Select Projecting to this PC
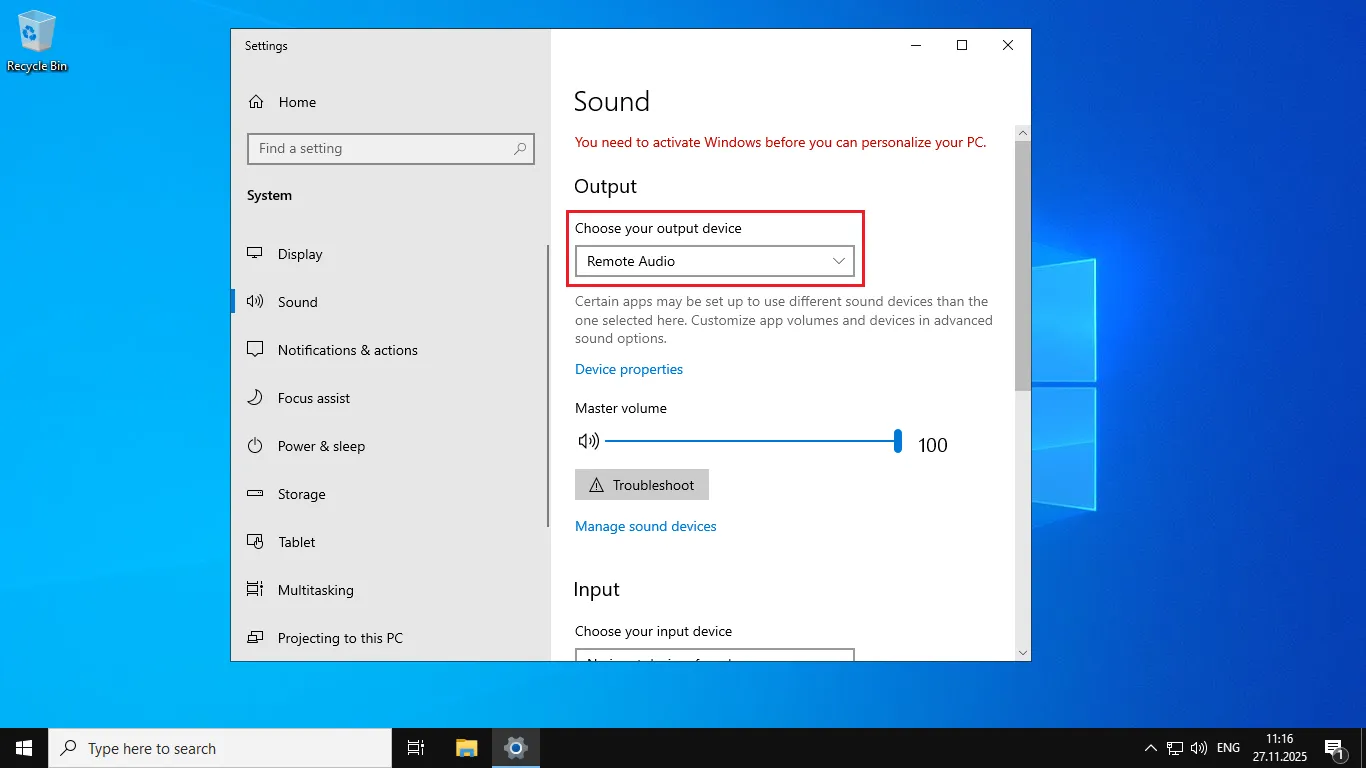Image resolution: width=1366 pixels, height=768 pixels. click(x=340, y=638)
